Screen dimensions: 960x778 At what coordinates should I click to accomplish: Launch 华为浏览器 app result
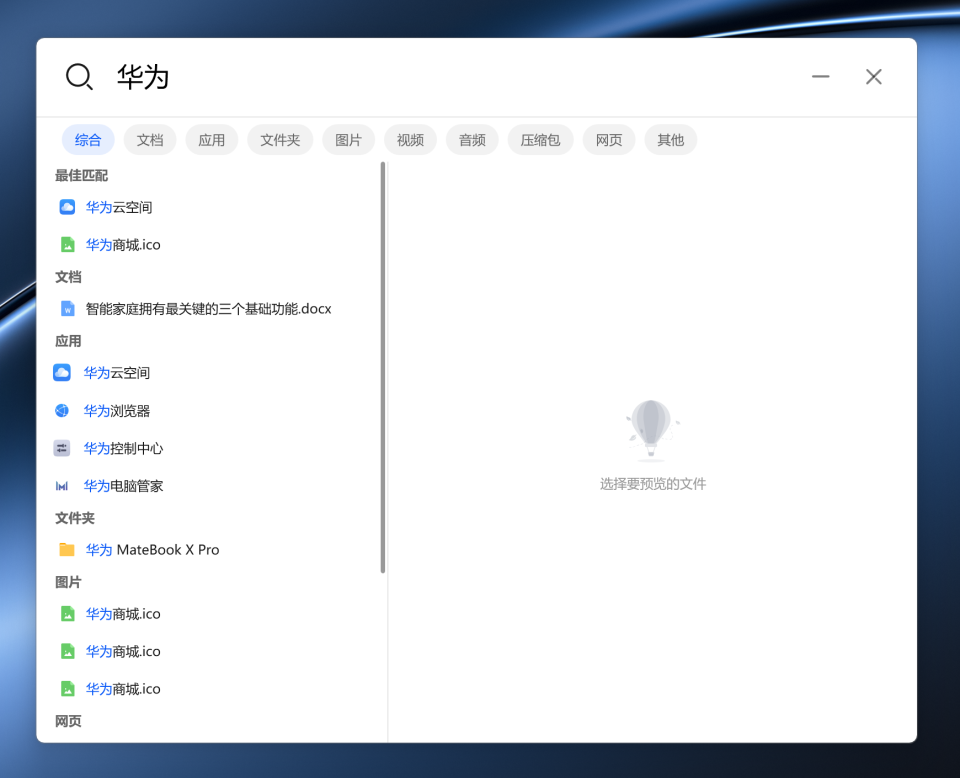117,411
